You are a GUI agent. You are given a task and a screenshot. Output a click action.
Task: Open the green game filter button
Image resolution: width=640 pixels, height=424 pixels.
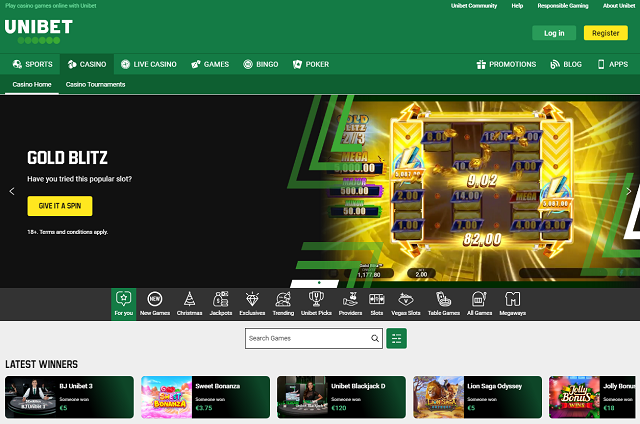click(396, 338)
